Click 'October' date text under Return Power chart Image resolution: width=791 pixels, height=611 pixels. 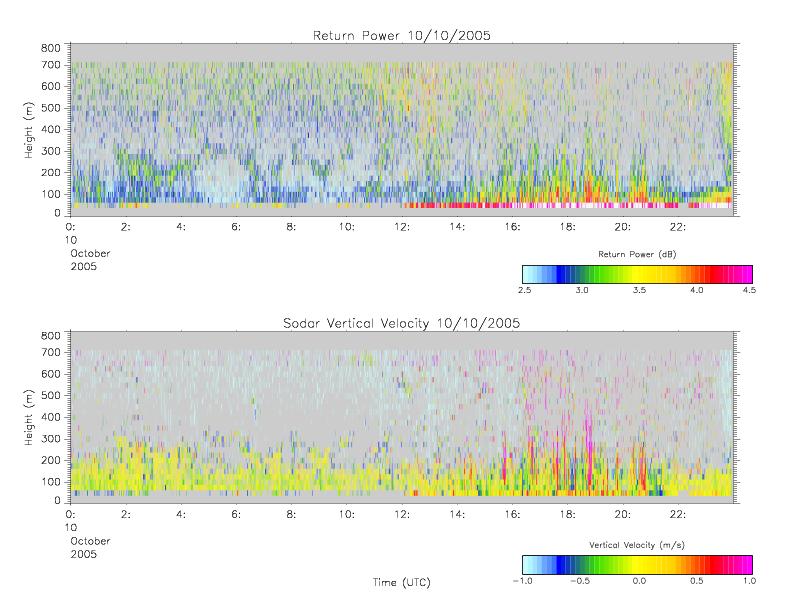coord(90,253)
